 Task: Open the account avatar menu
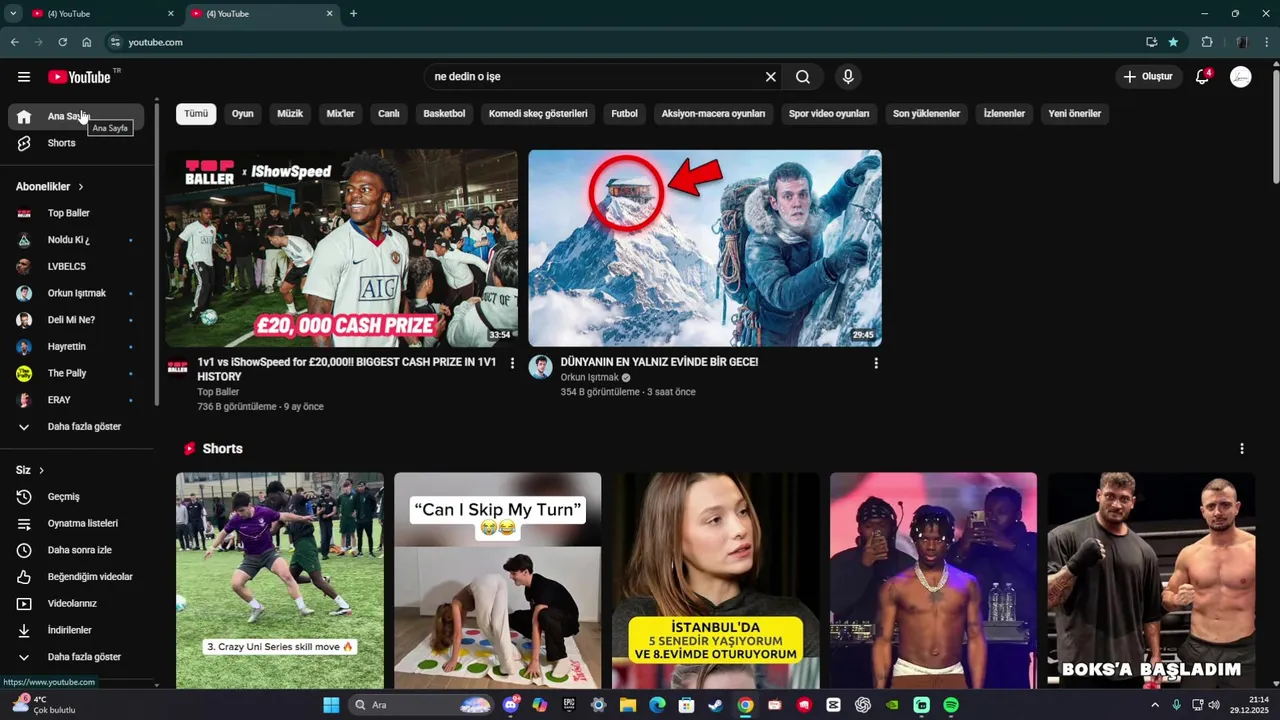click(1241, 77)
